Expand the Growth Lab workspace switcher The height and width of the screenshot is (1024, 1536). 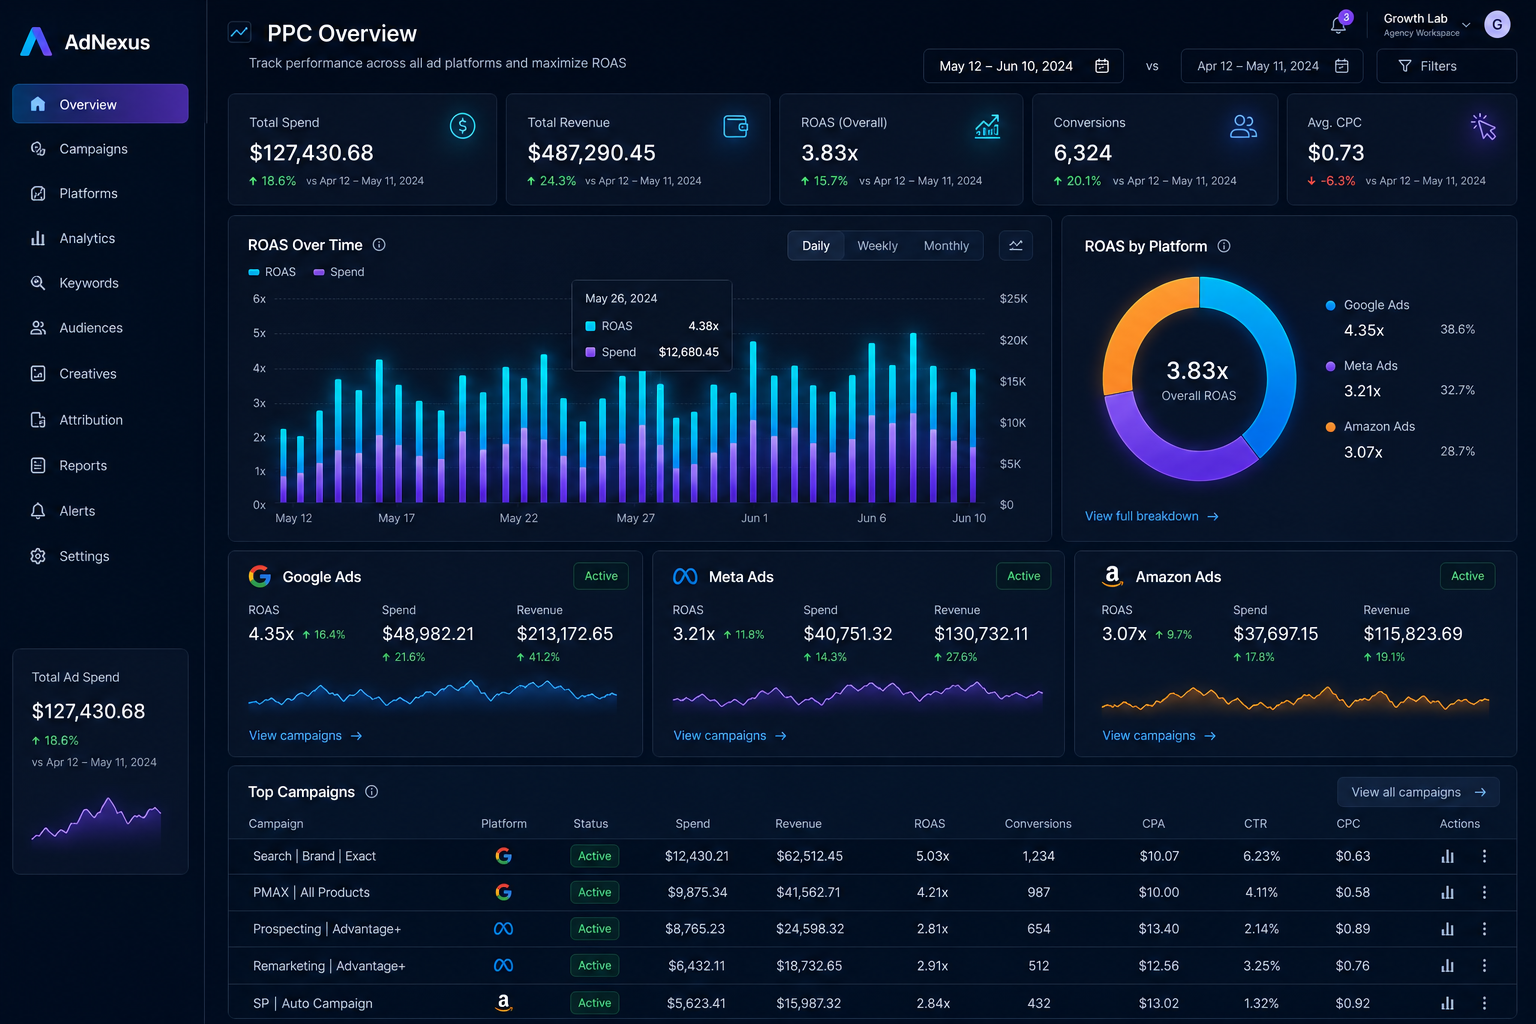(1427, 25)
